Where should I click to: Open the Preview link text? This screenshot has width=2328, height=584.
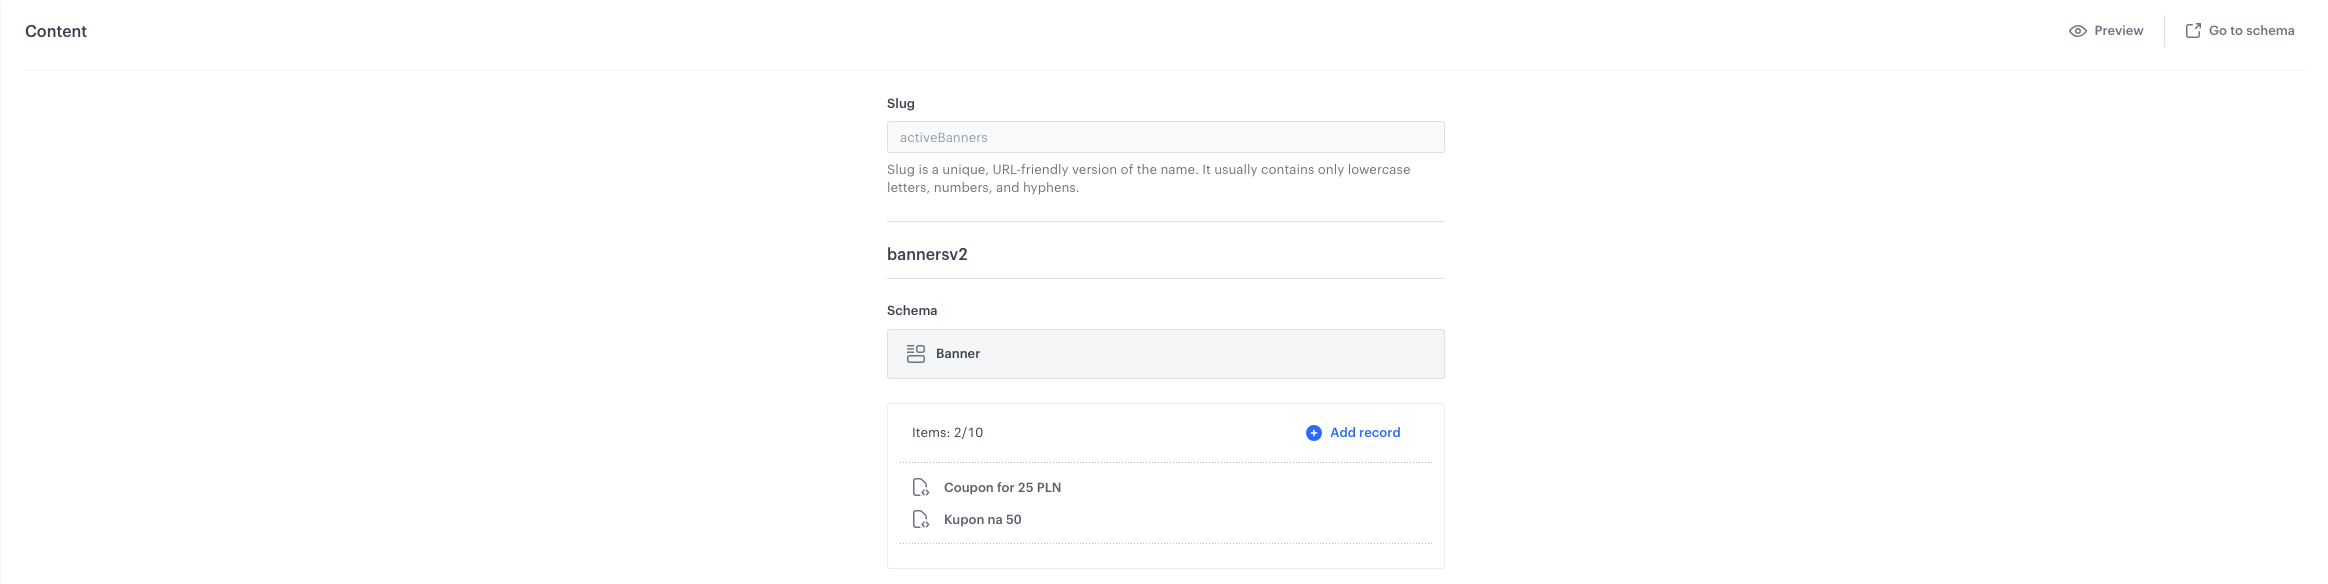(x=2118, y=31)
